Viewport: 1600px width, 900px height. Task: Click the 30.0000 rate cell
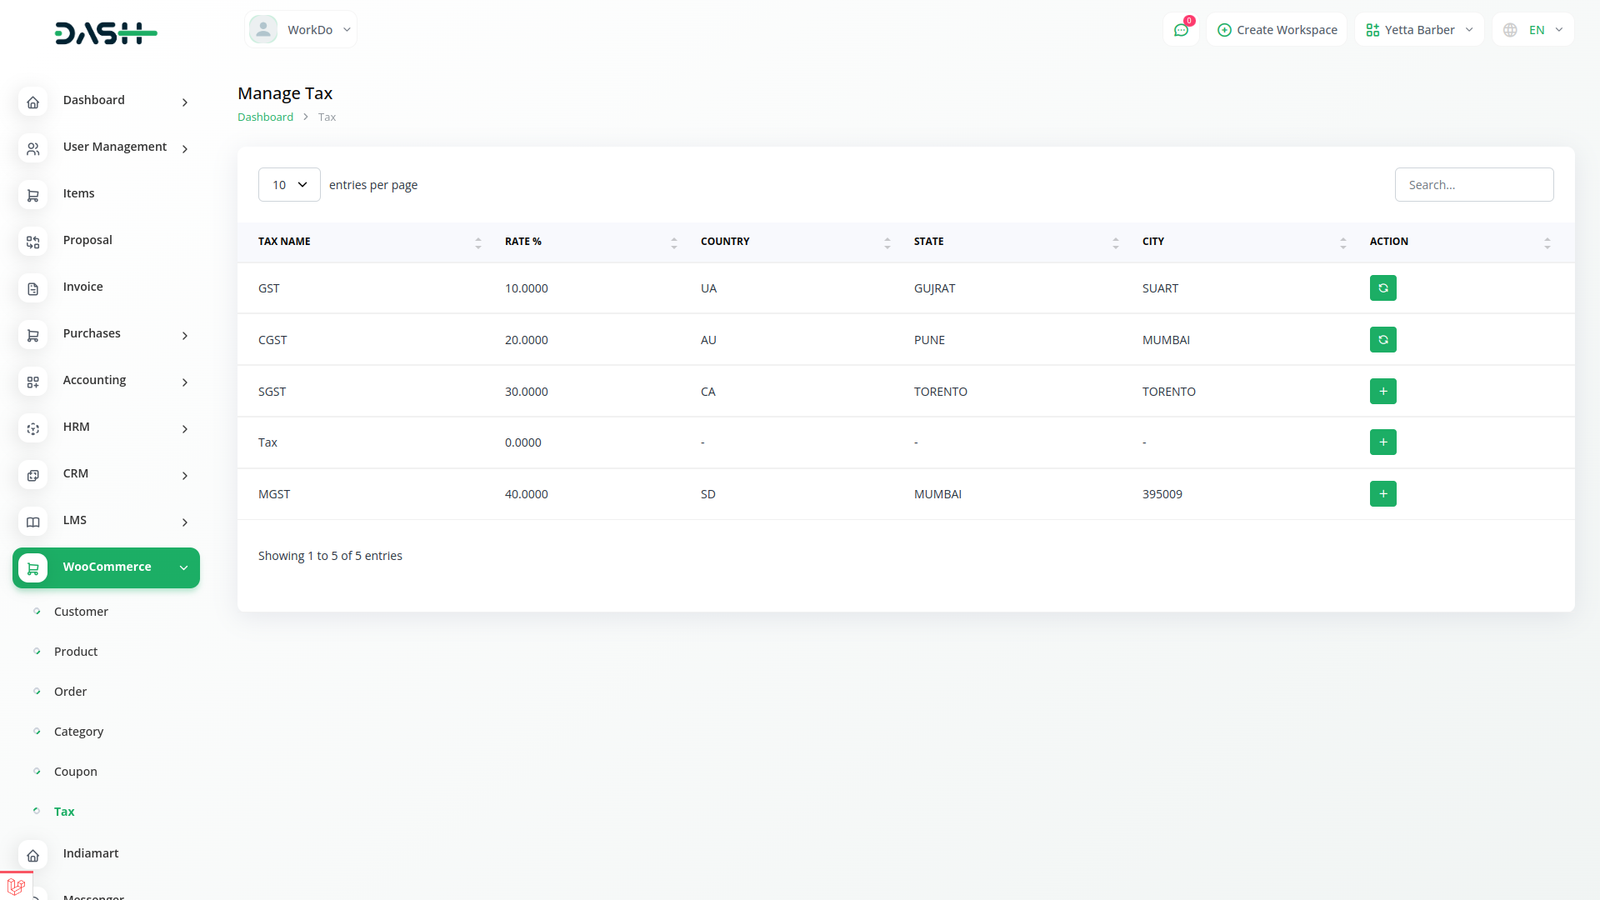(x=526, y=392)
